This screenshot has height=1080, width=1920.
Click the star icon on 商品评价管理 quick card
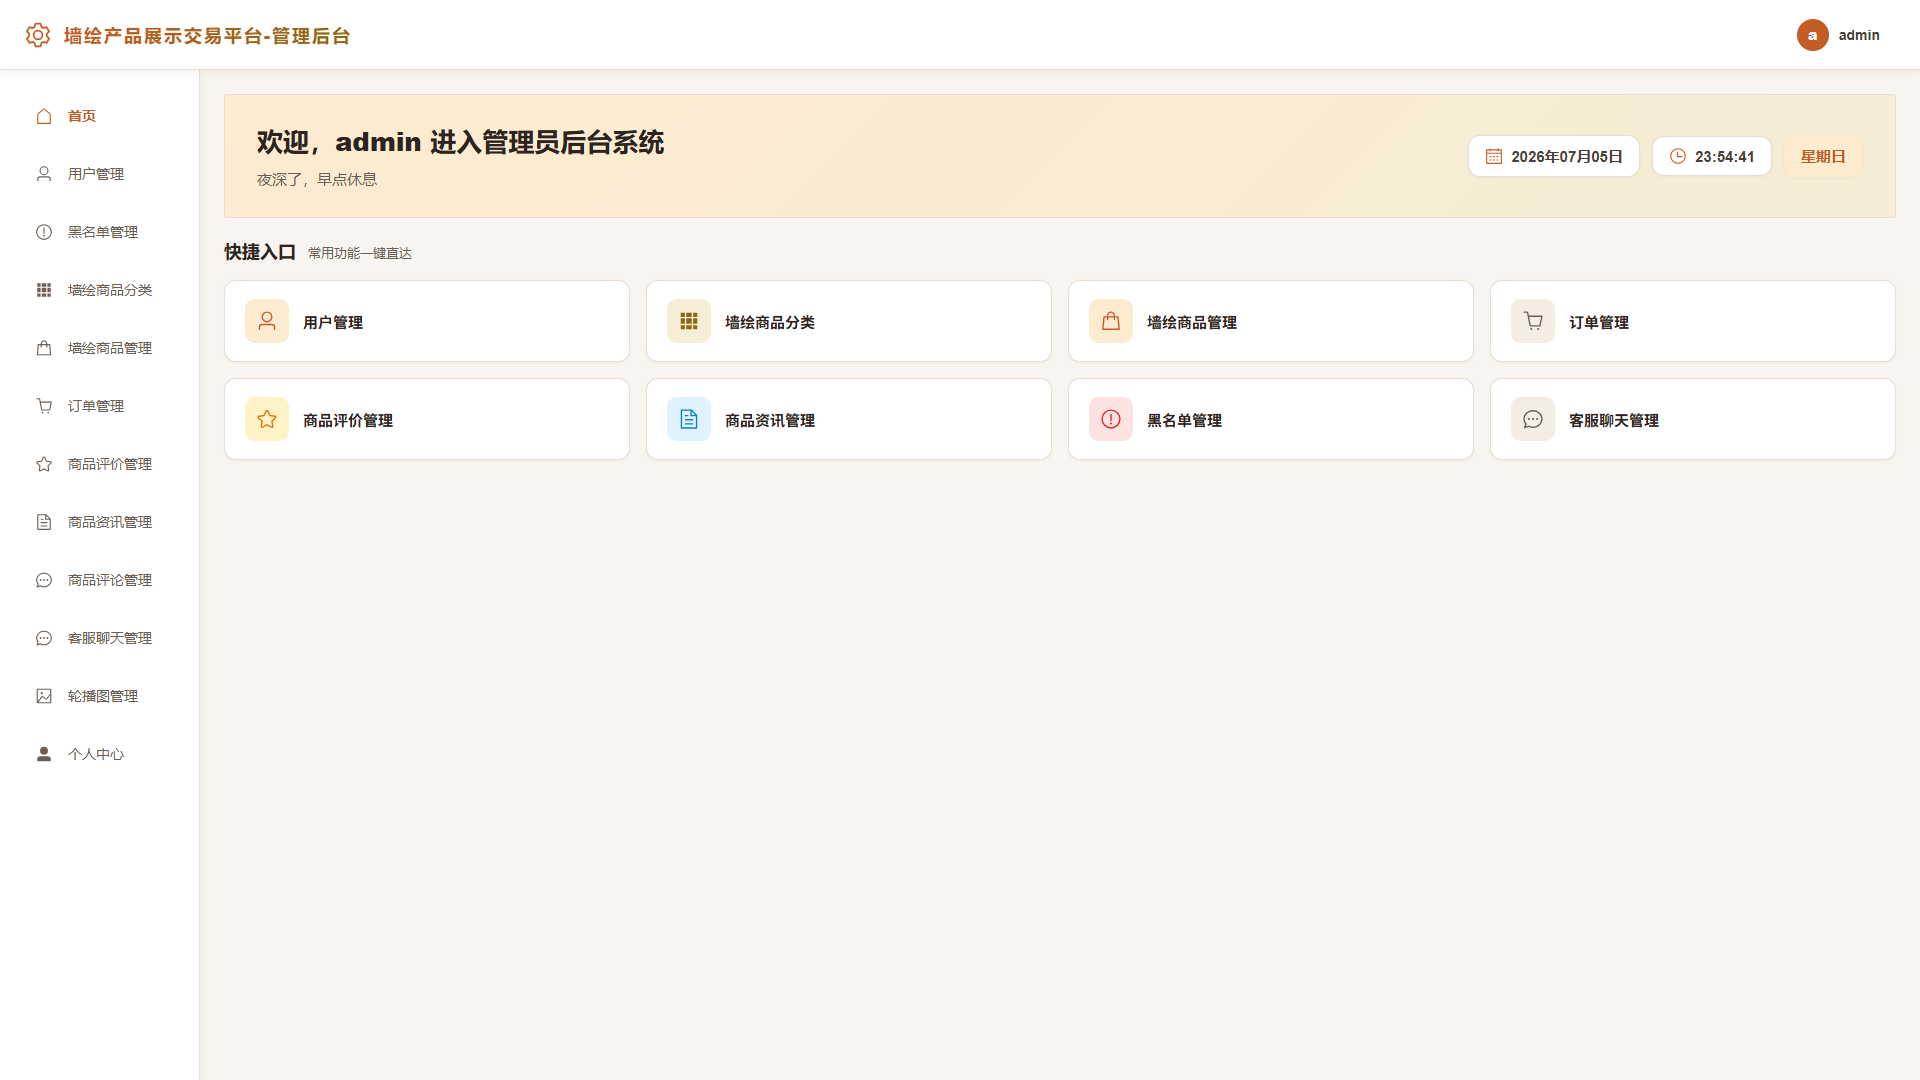(267, 419)
